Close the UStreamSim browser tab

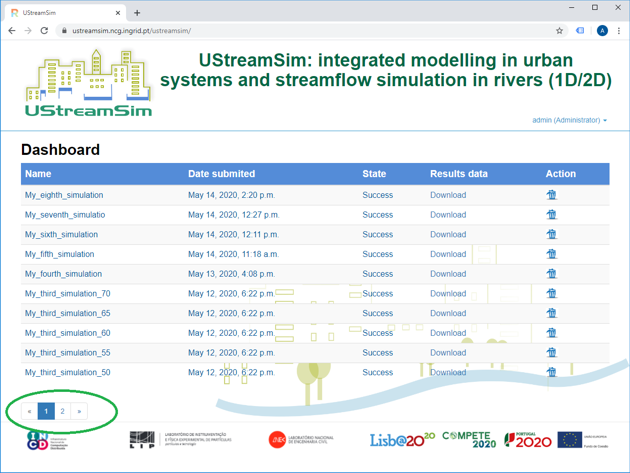tap(118, 13)
